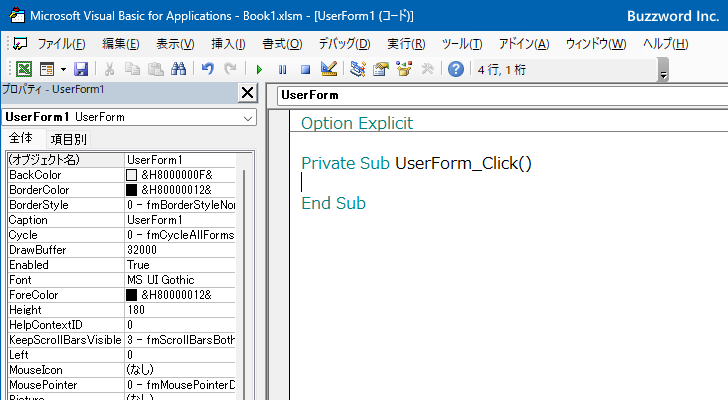Screen dimensions: 728x400
Task: Click the Break pause icon
Action: tap(282, 70)
